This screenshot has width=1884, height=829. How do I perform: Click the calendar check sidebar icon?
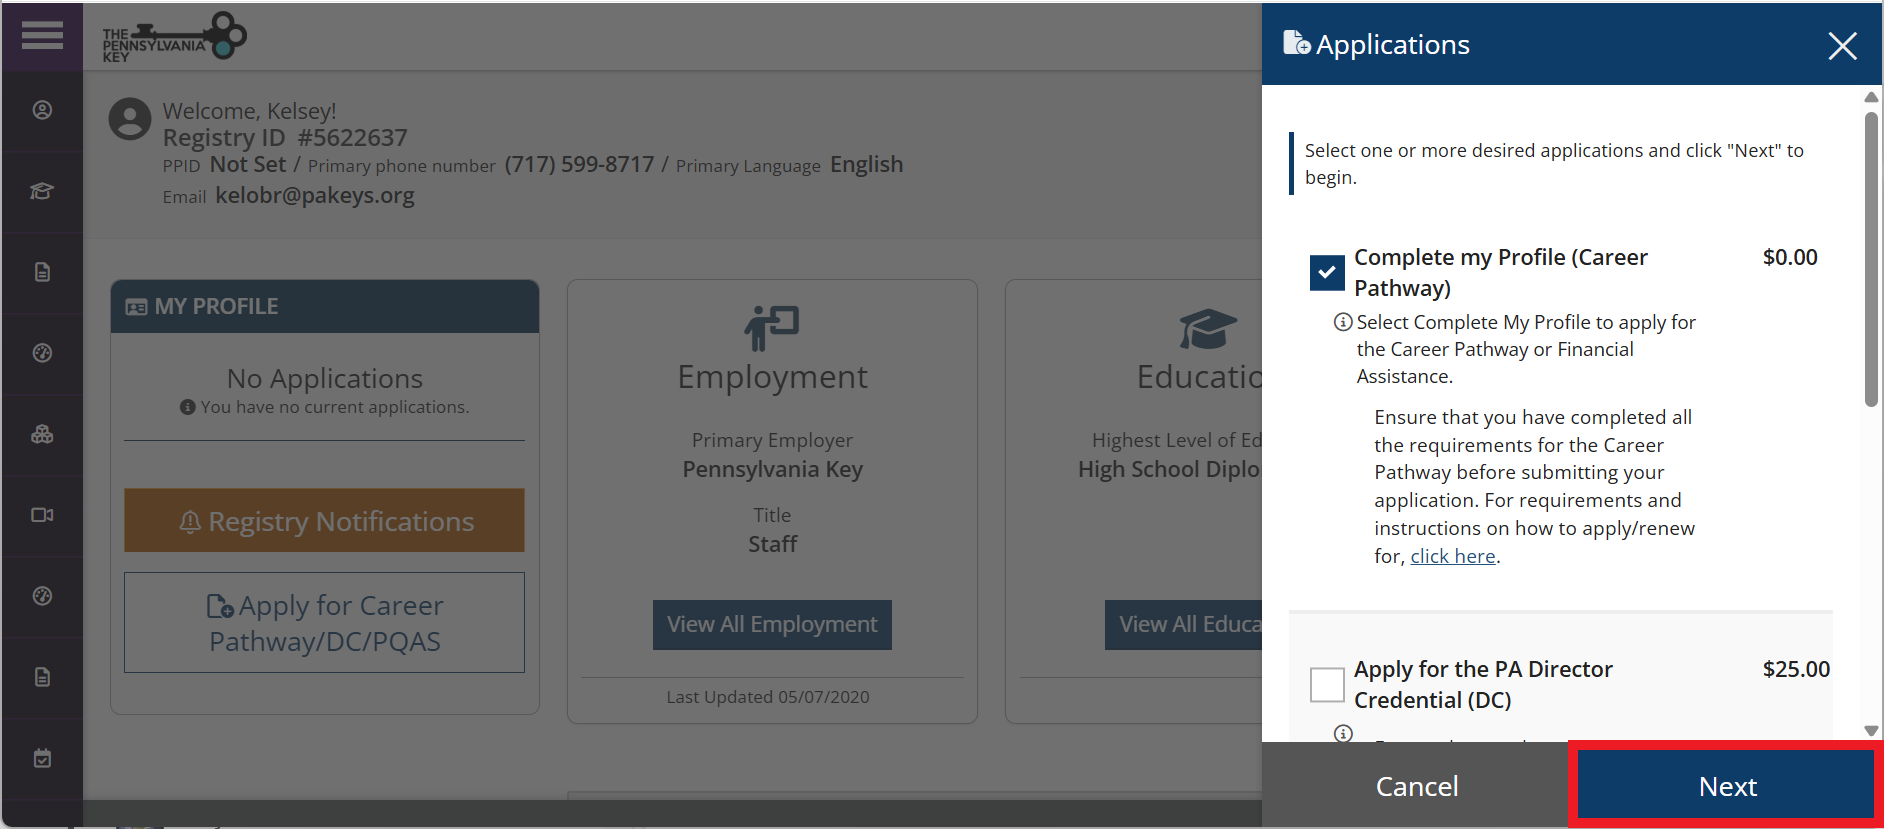(x=42, y=758)
